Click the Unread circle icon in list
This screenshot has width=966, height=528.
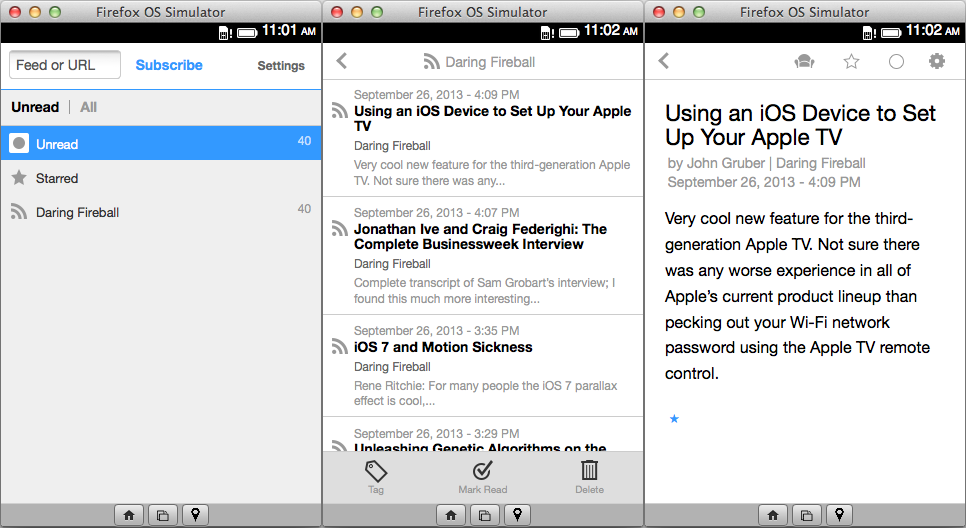click(19, 144)
